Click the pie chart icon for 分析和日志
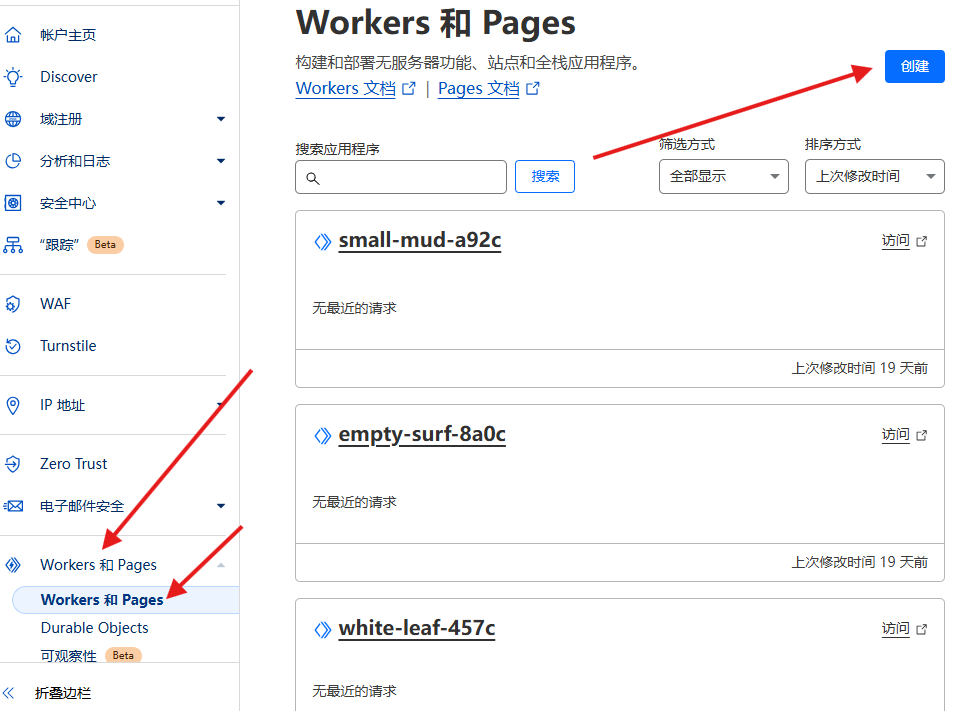The width and height of the screenshot is (967, 711). (13, 161)
